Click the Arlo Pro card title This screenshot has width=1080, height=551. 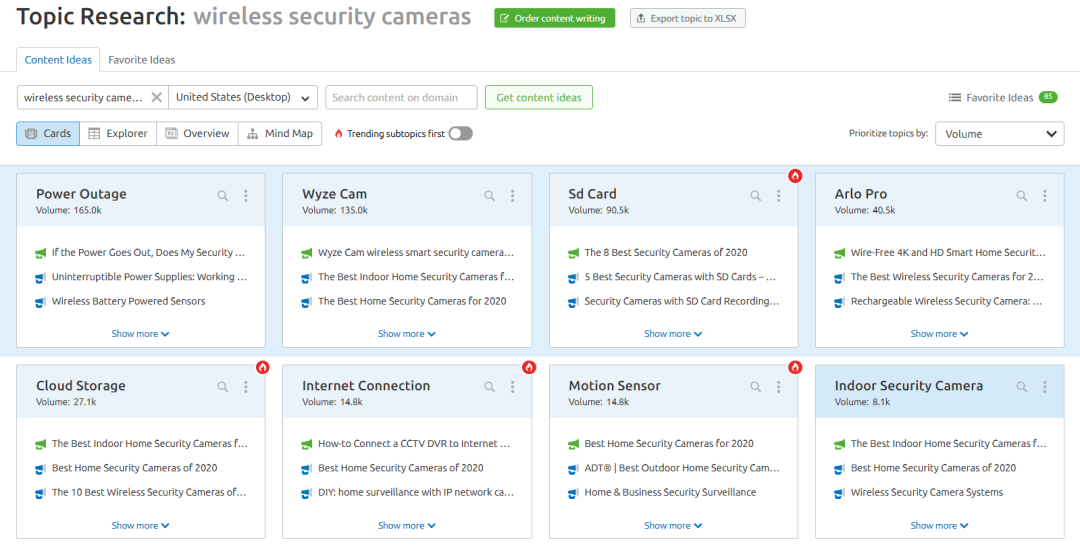(x=861, y=194)
